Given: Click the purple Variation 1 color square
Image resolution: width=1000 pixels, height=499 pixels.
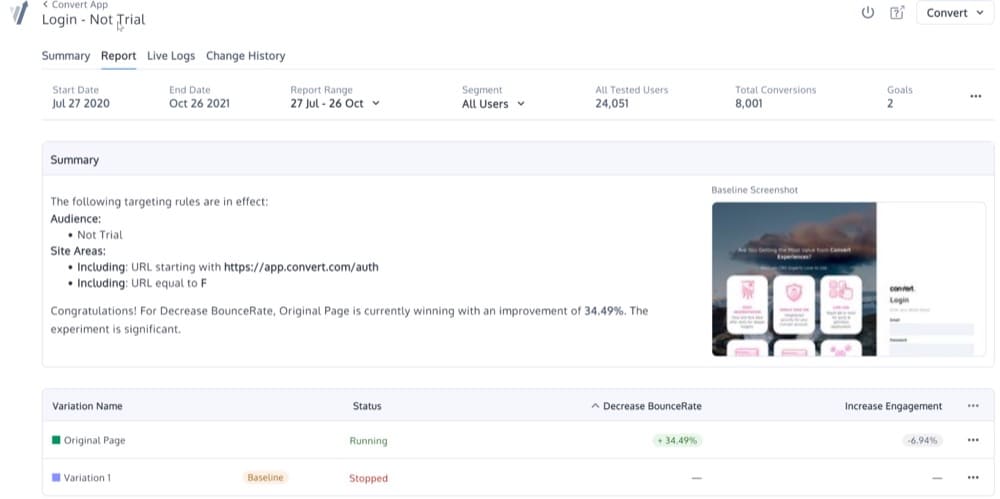Looking at the screenshot, I should pos(56,477).
